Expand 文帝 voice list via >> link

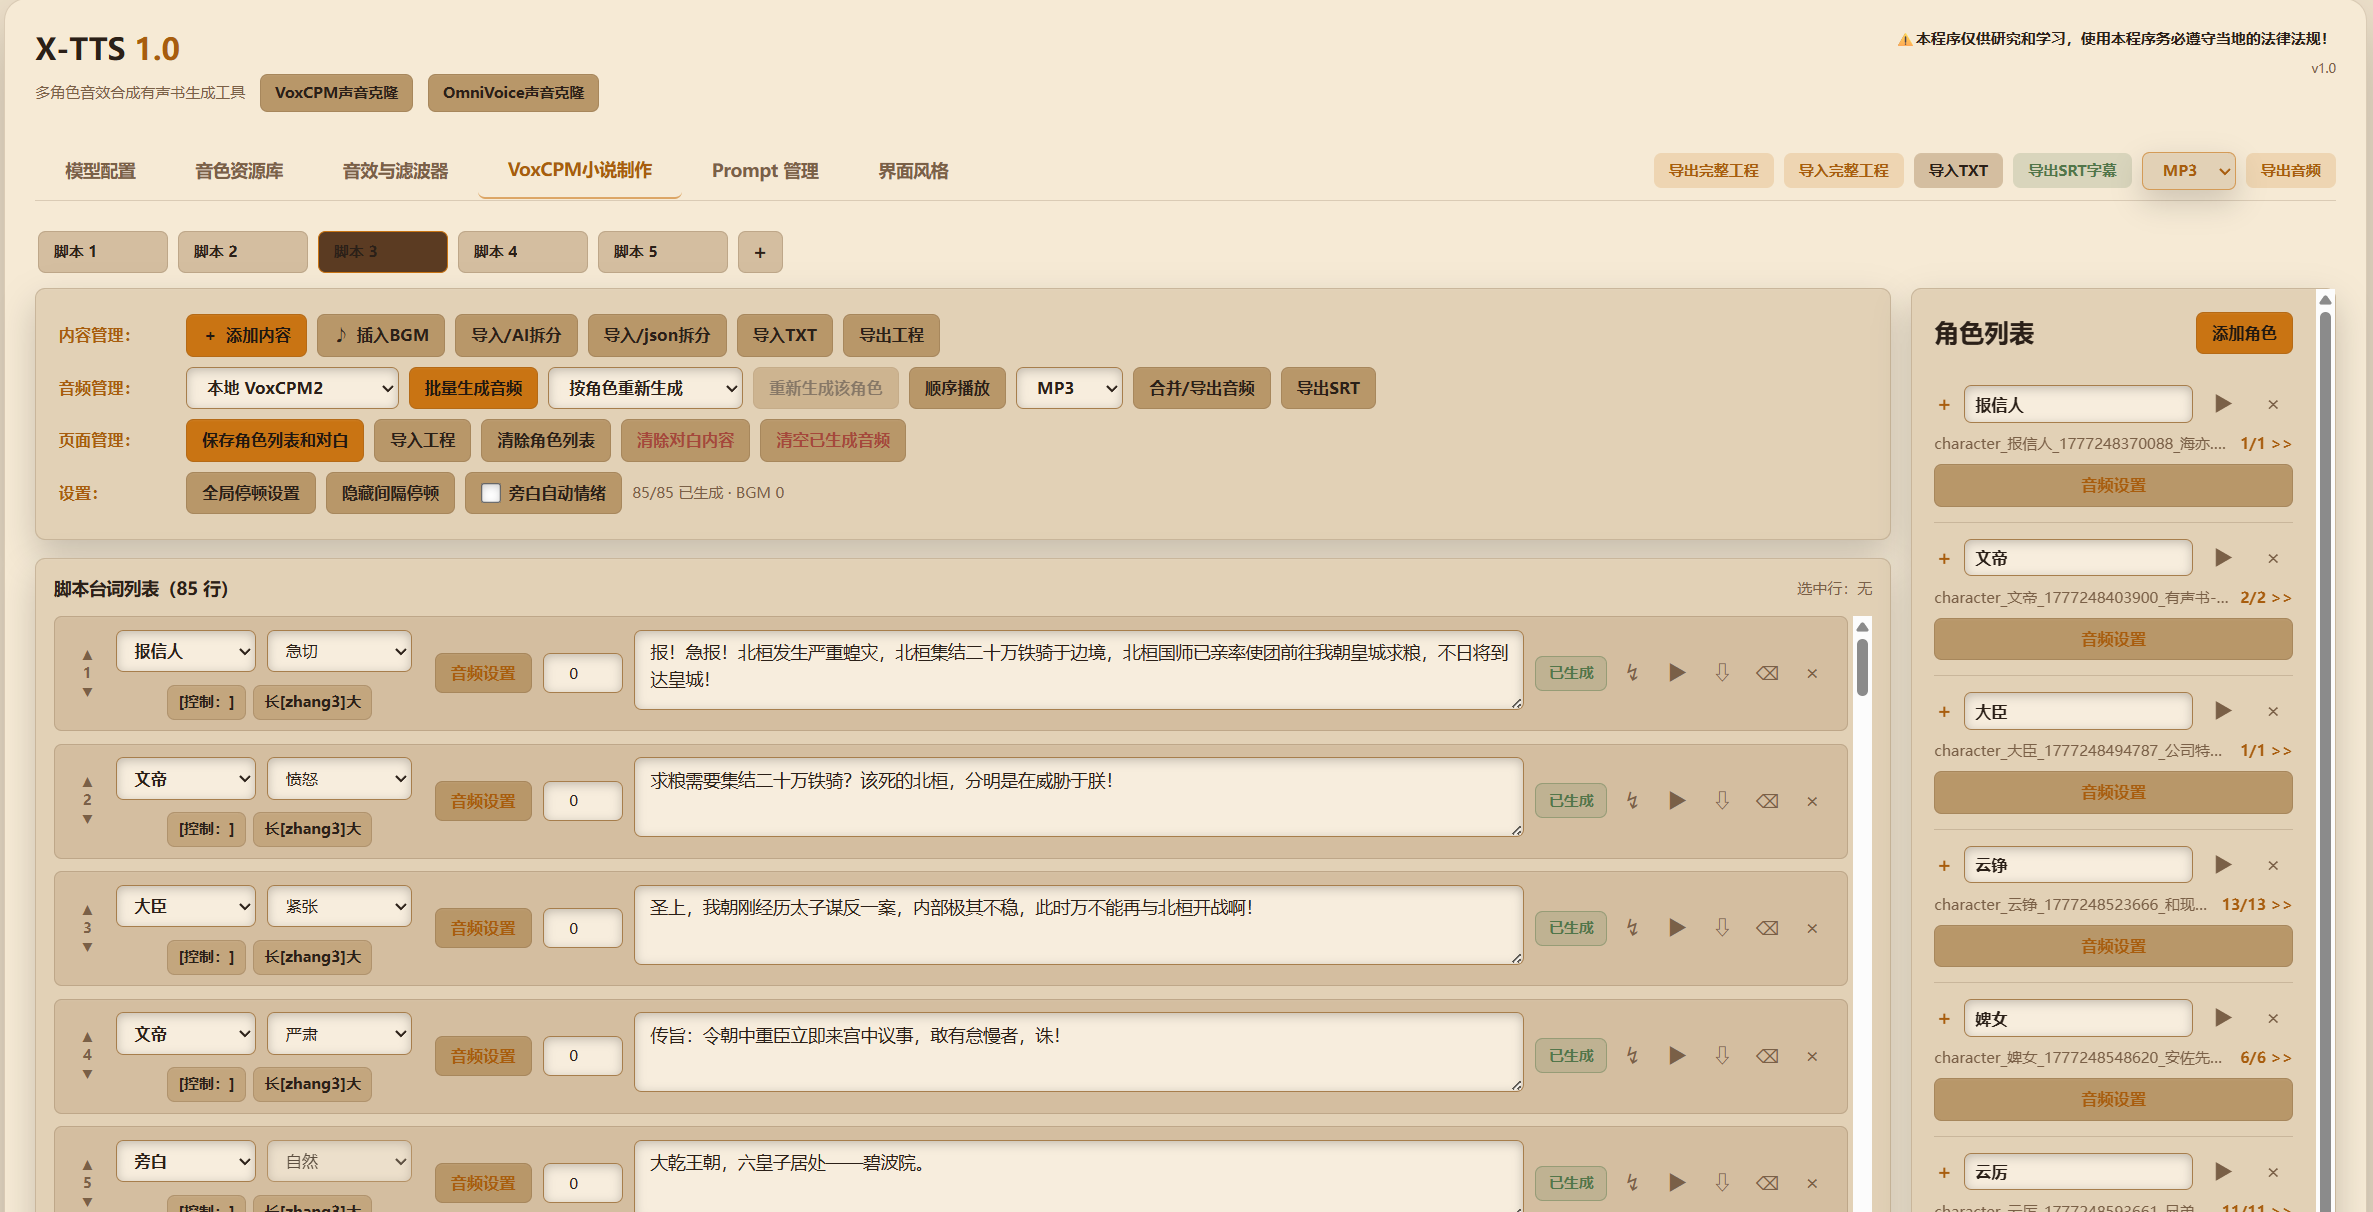(x=2282, y=597)
